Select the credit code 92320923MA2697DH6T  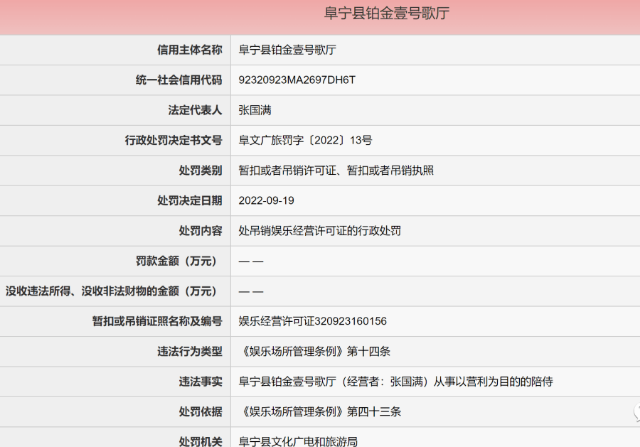tap(296, 79)
